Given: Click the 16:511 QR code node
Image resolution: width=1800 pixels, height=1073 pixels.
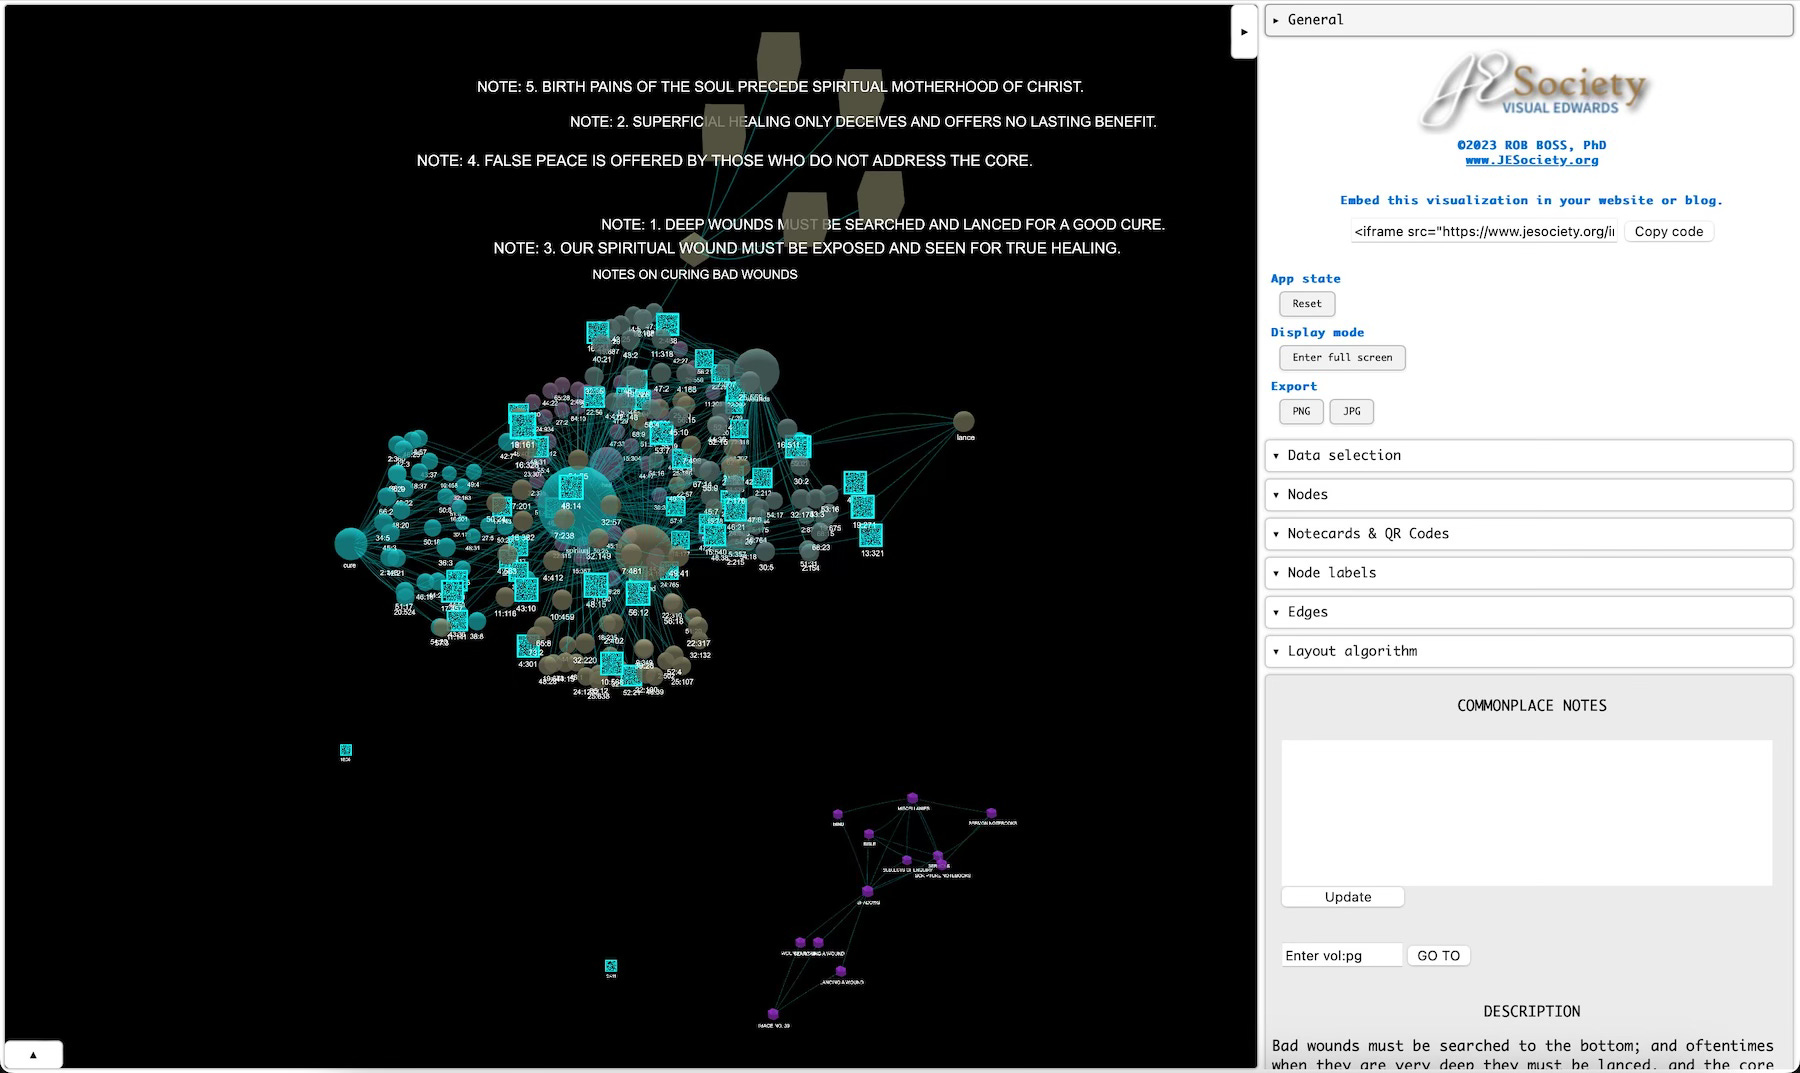Looking at the screenshot, I should [798, 445].
